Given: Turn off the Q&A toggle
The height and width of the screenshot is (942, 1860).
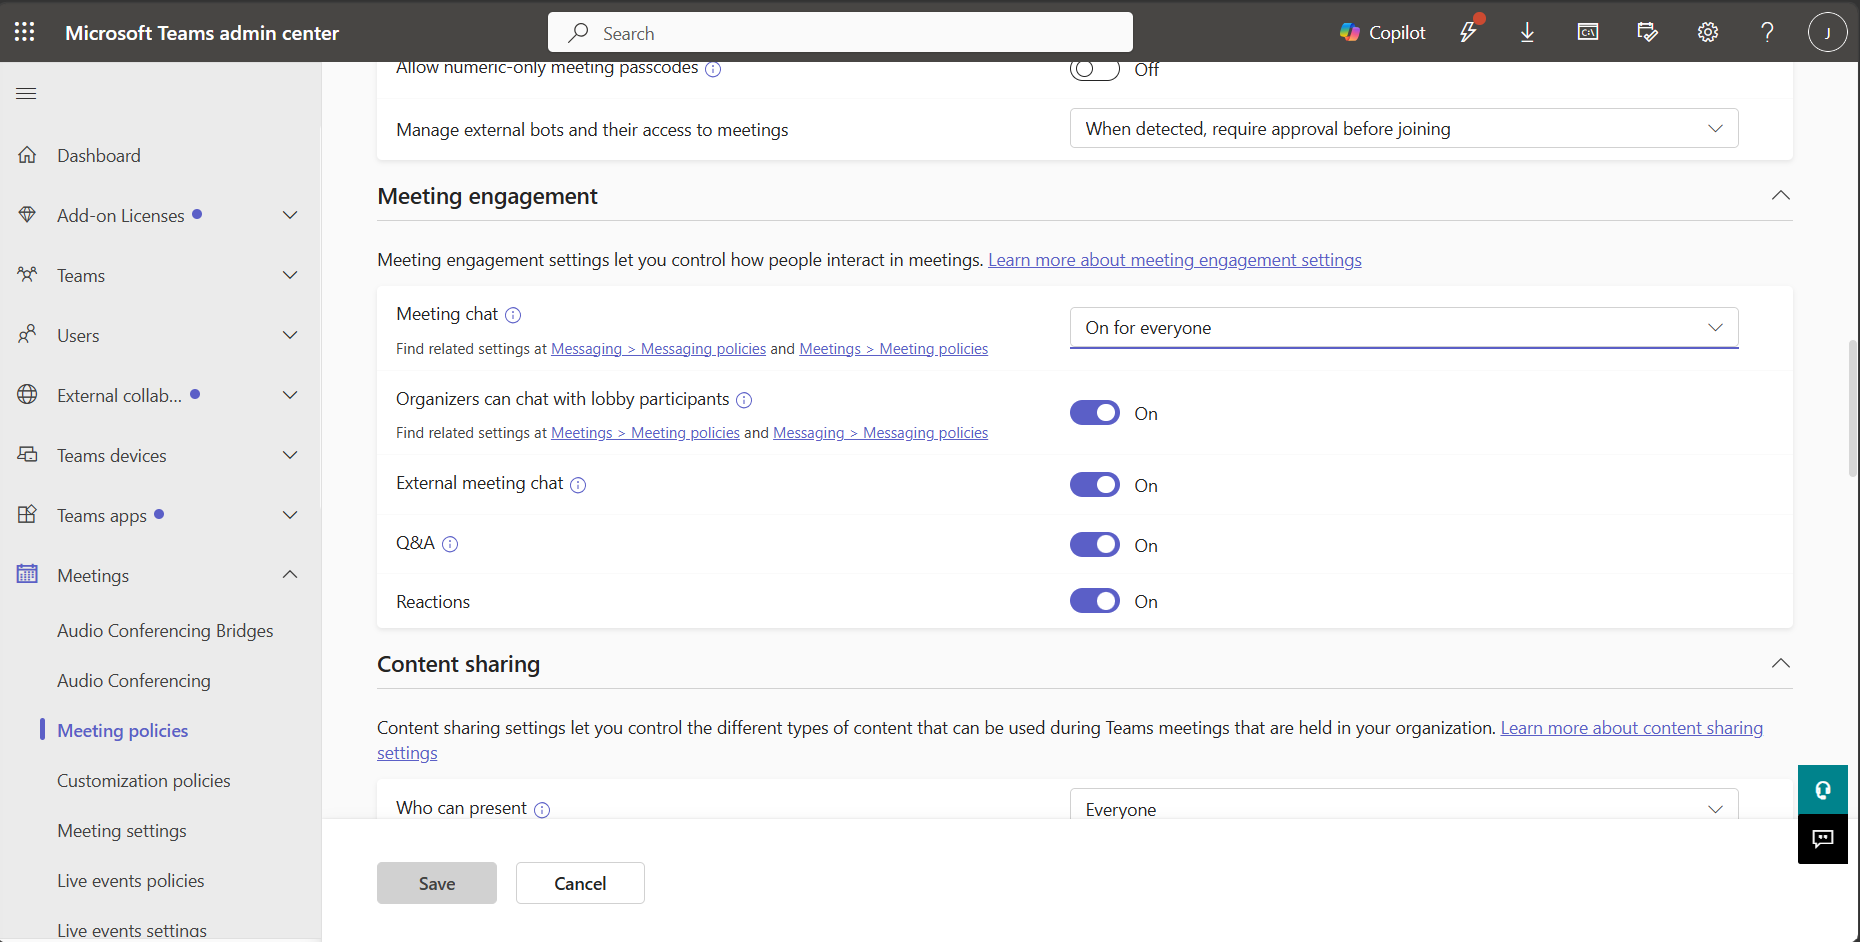Looking at the screenshot, I should click(1094, 545).
